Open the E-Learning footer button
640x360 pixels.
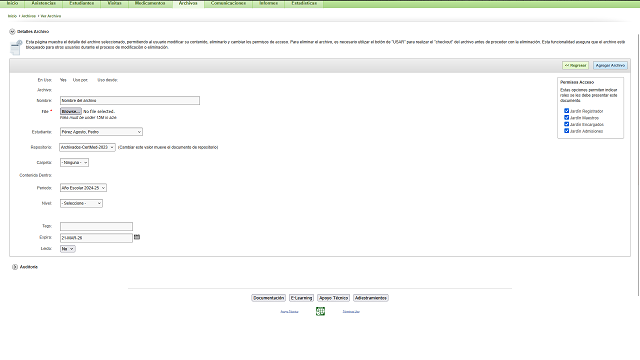point(301,298)
